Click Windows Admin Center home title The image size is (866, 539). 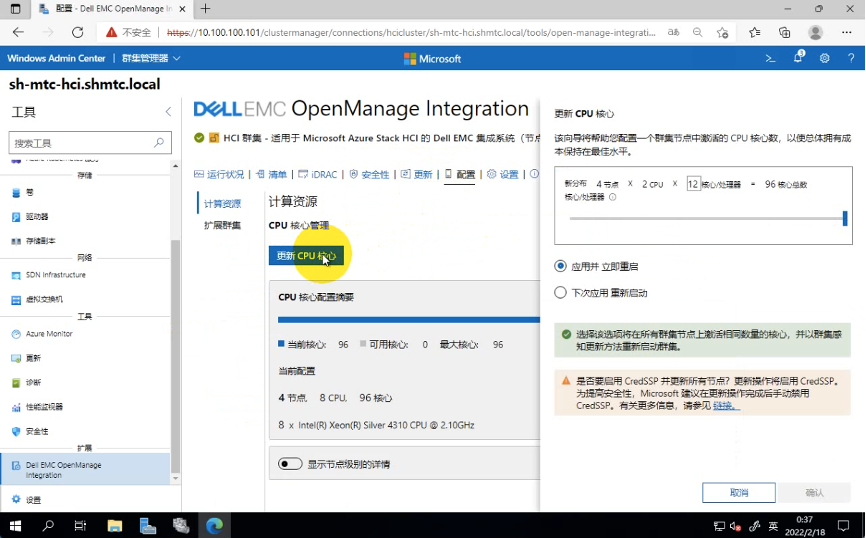[x=56, y=58]
